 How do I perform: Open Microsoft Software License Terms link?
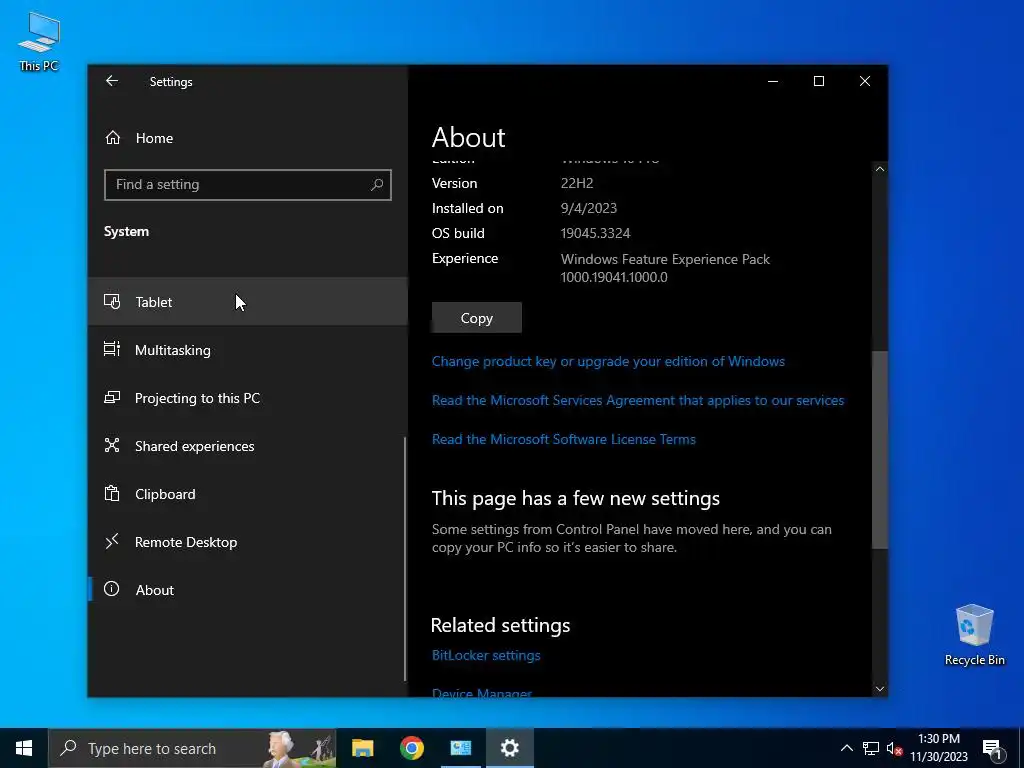(x=564, y=439)
